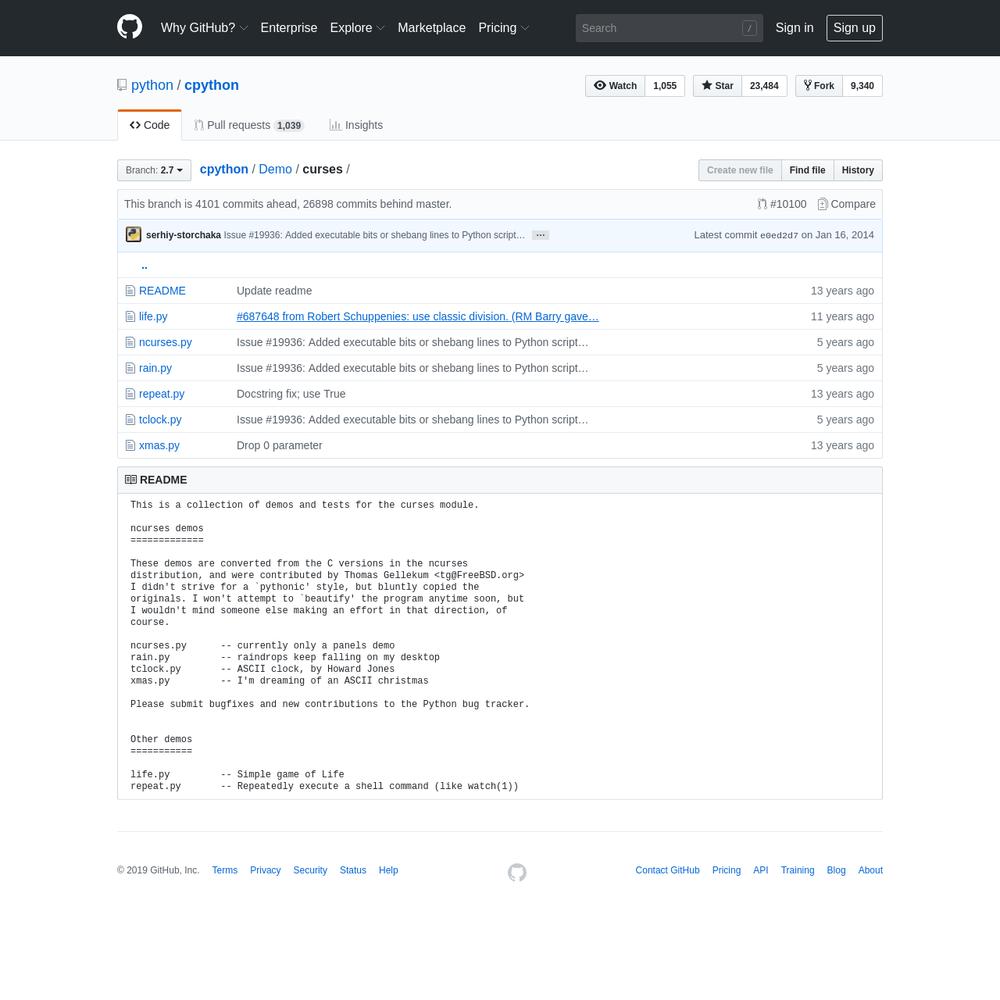
Task: Open the life.py file
Action: 153,316
